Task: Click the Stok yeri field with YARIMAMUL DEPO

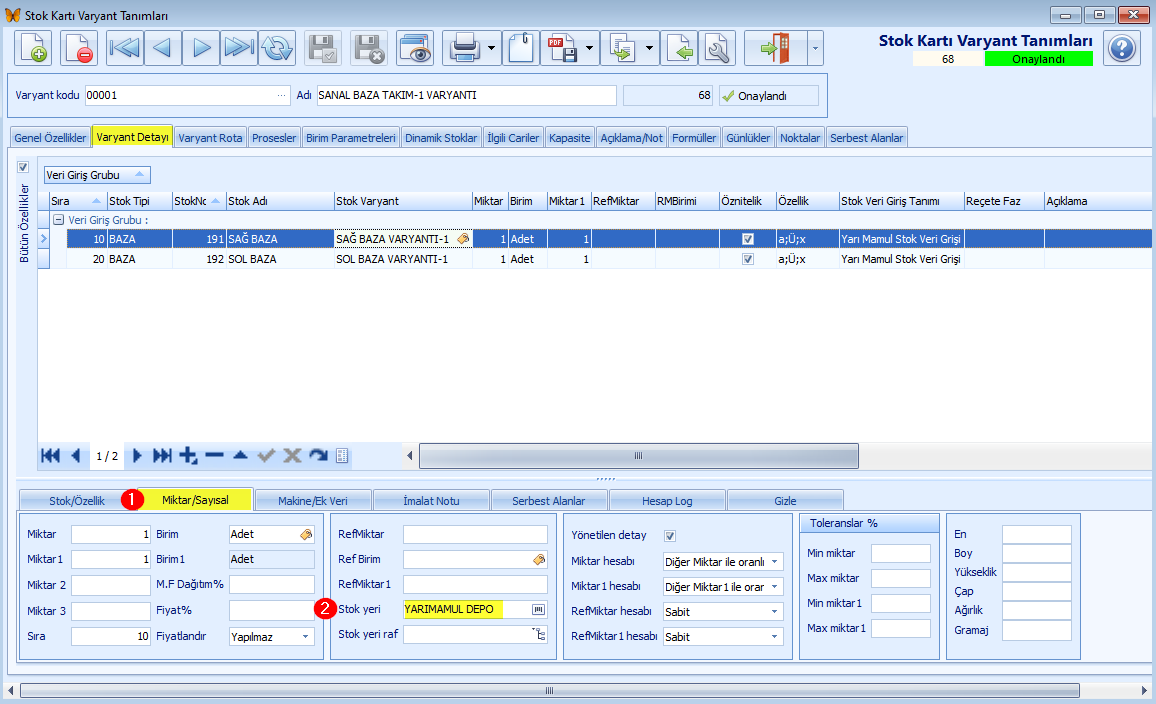Action: pyautogui.click(x=475, y=609)
